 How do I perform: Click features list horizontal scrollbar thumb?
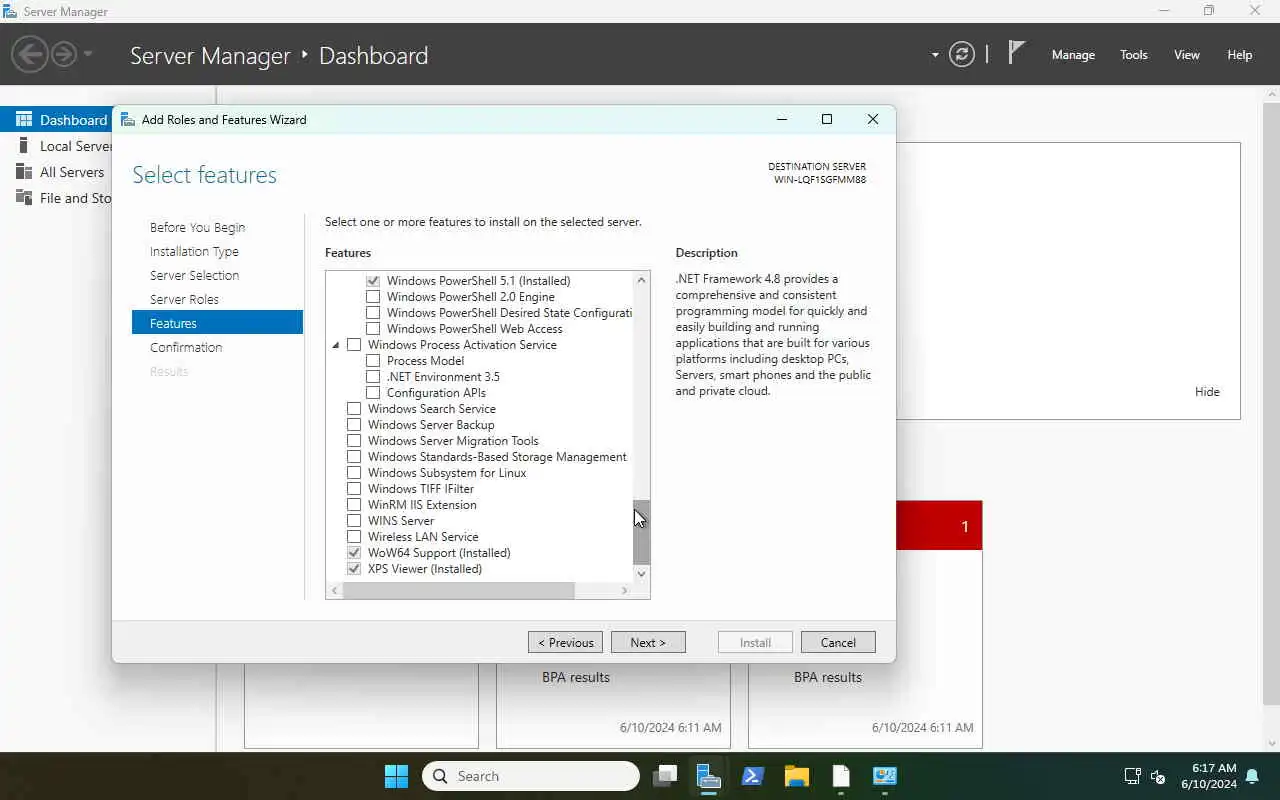459,591
